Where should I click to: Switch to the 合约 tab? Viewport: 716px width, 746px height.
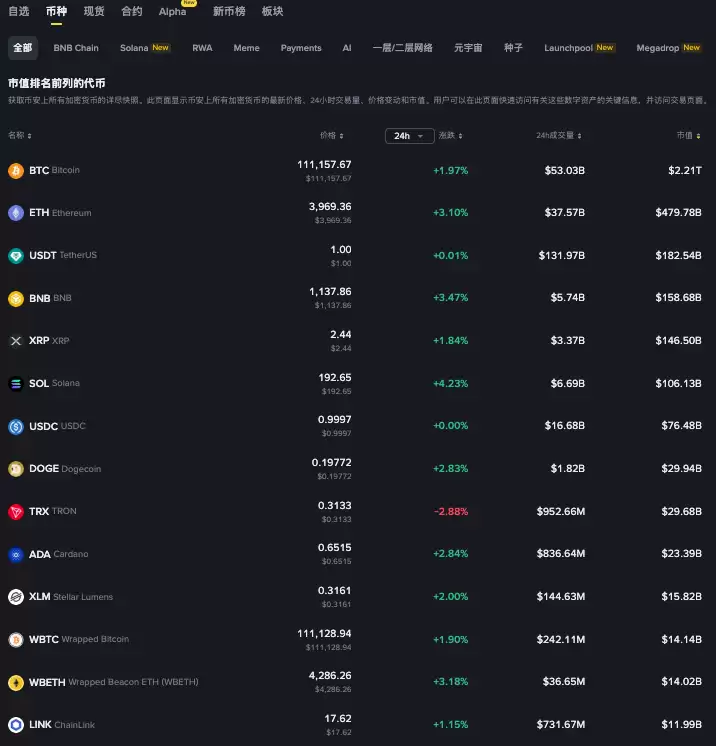pos(132,12)
